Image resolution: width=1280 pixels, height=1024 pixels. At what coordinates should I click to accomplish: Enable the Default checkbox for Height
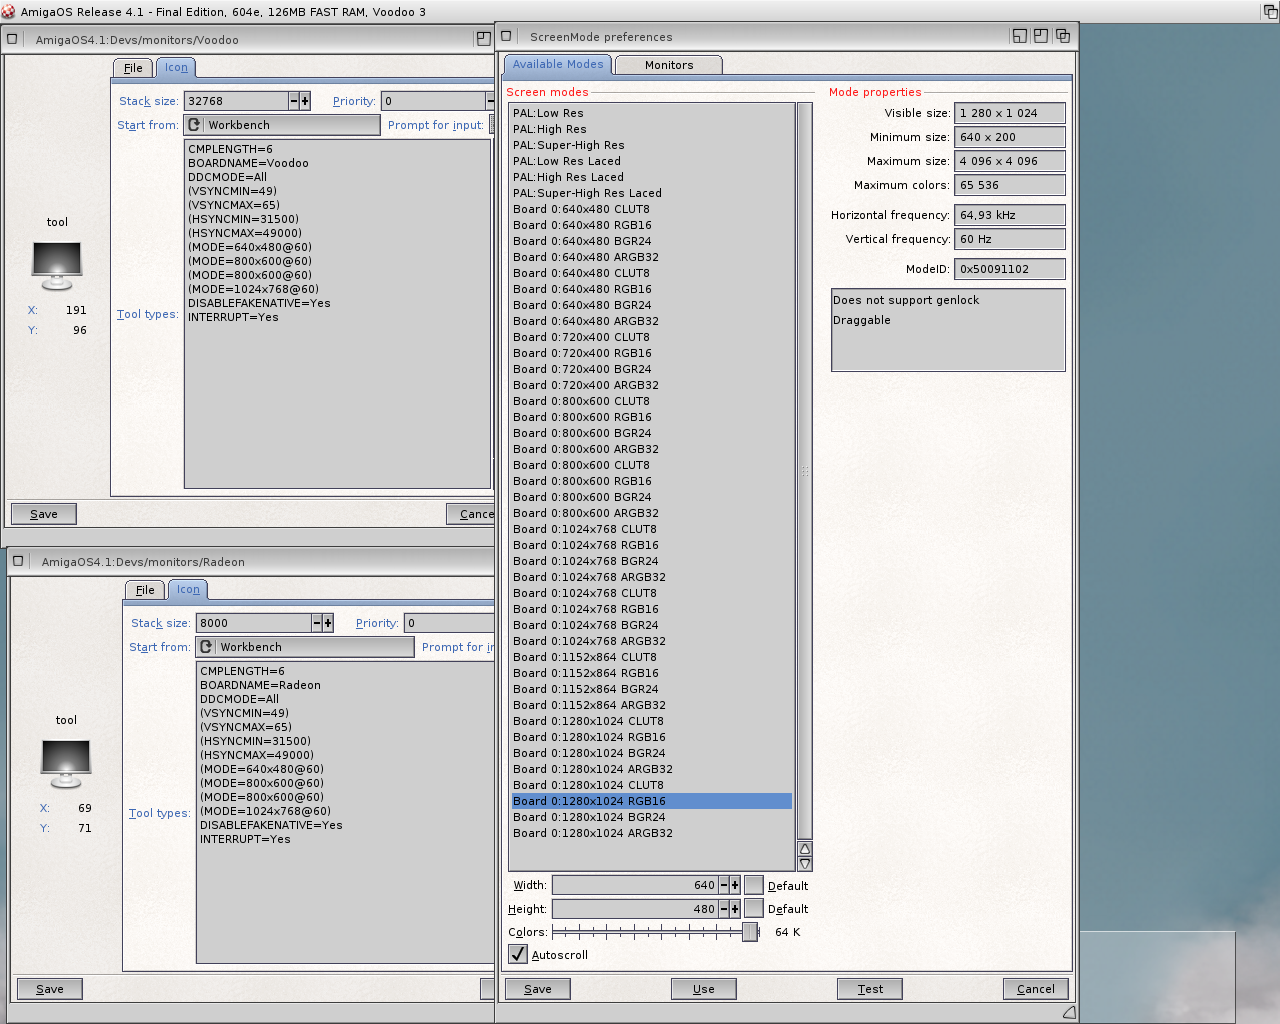click(754, 909)
